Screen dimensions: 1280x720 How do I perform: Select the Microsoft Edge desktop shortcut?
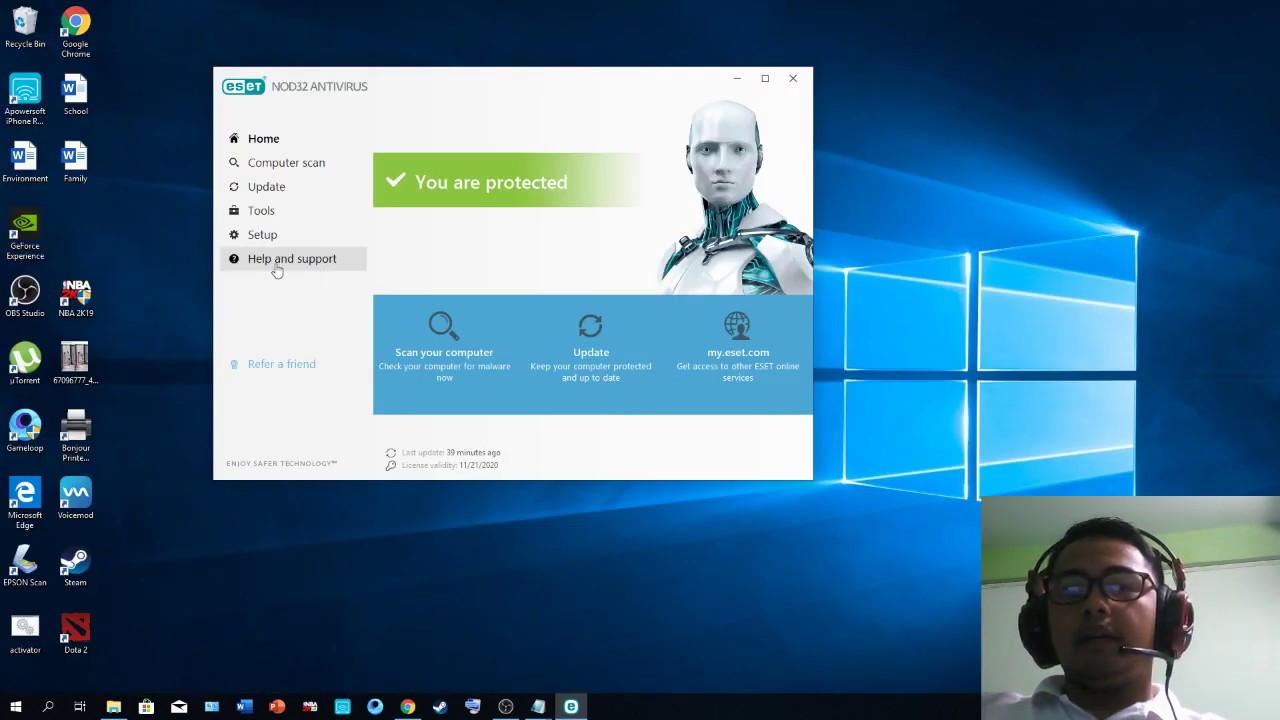(25, 503)
